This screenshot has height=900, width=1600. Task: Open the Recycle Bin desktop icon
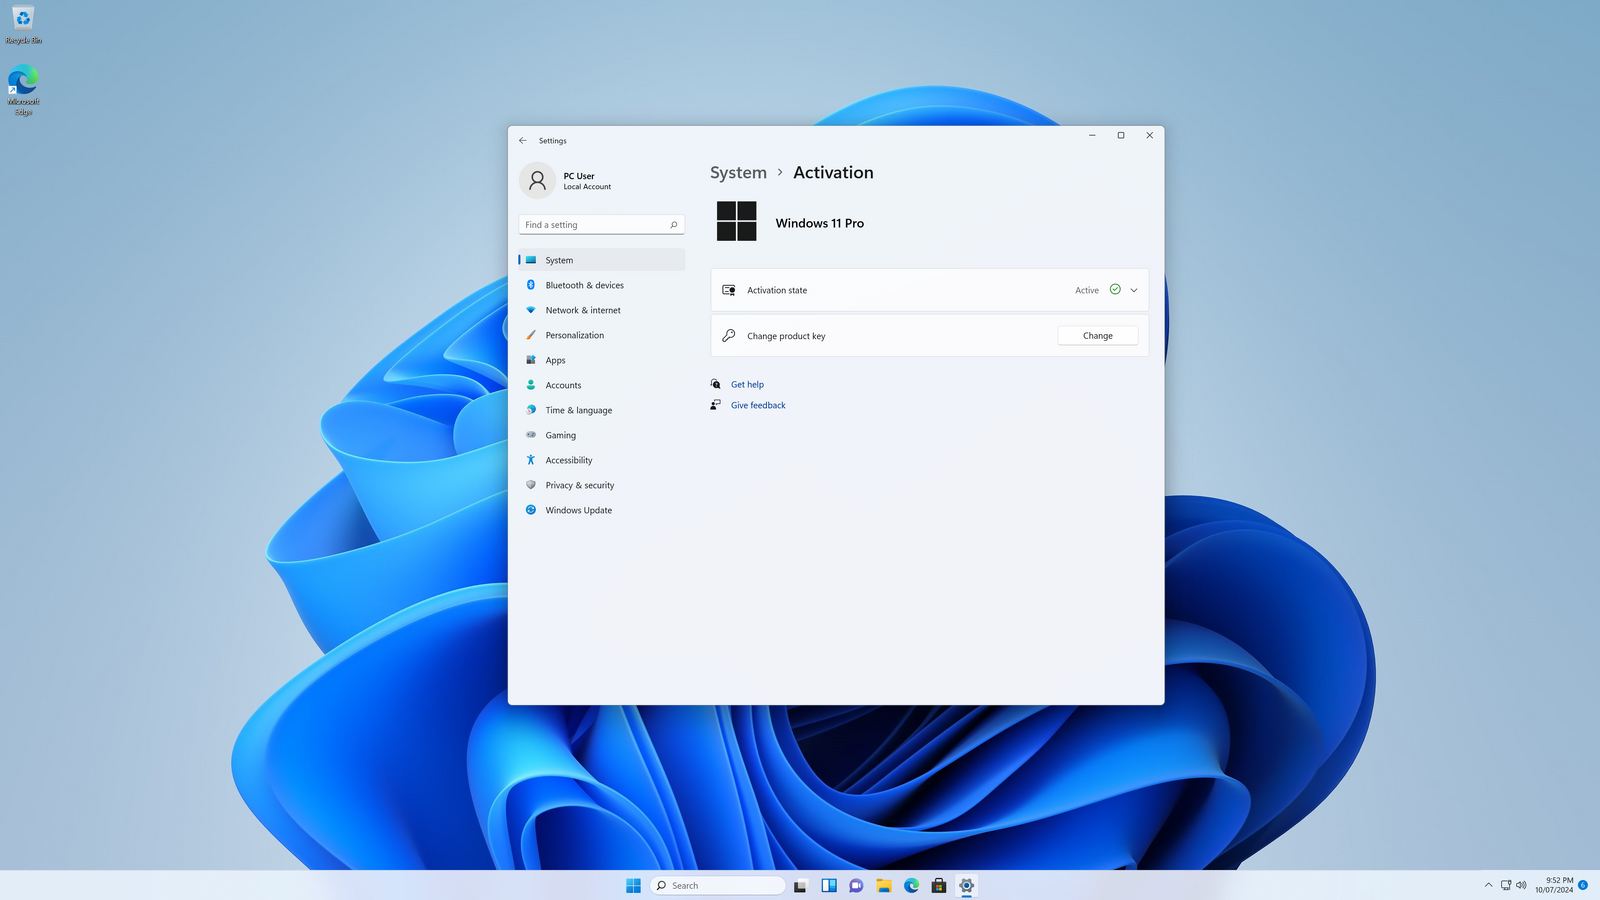click(23, 25)
